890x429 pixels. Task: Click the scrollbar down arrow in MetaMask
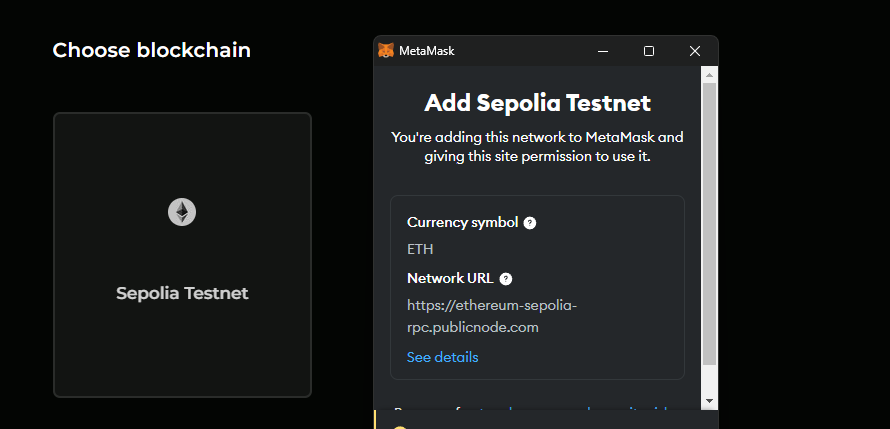tap(709, 400)
